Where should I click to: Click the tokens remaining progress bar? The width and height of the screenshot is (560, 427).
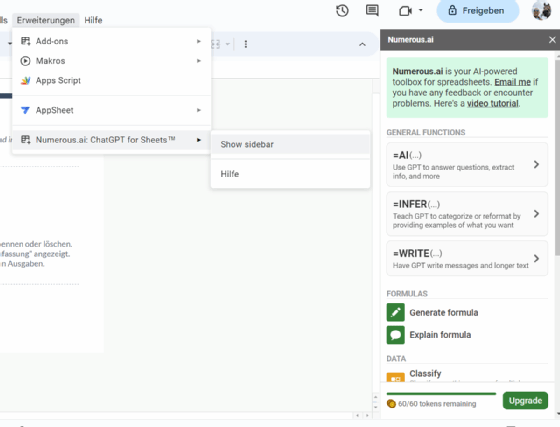click(x=441, y=394)
